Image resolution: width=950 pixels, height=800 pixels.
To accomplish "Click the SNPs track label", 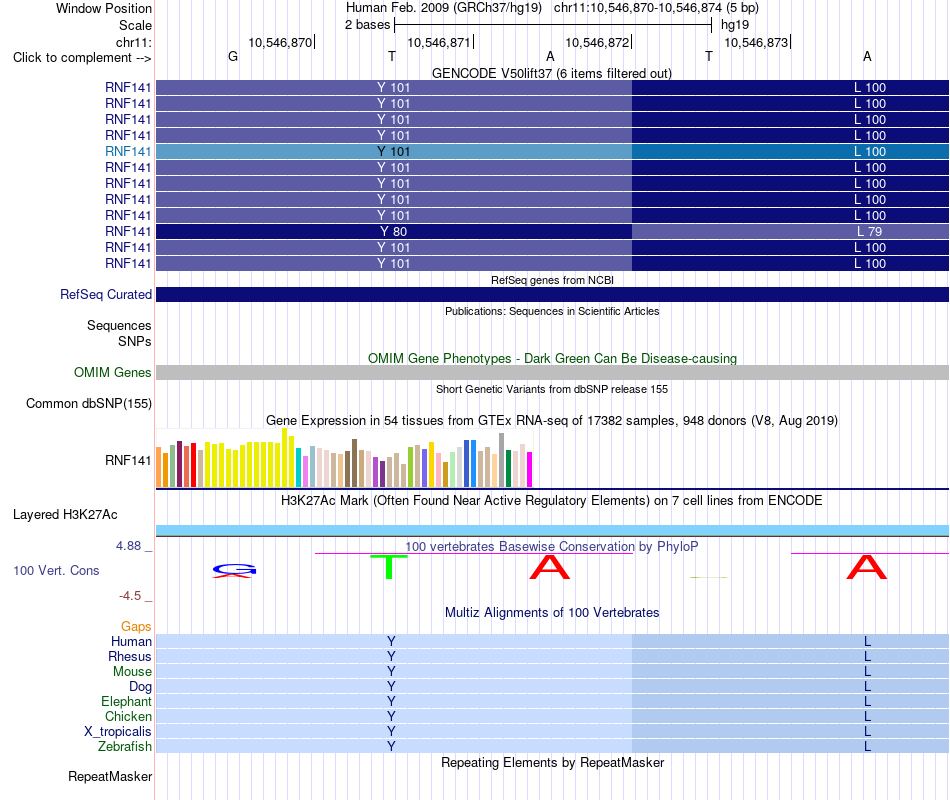I will [x=135, y=341].
